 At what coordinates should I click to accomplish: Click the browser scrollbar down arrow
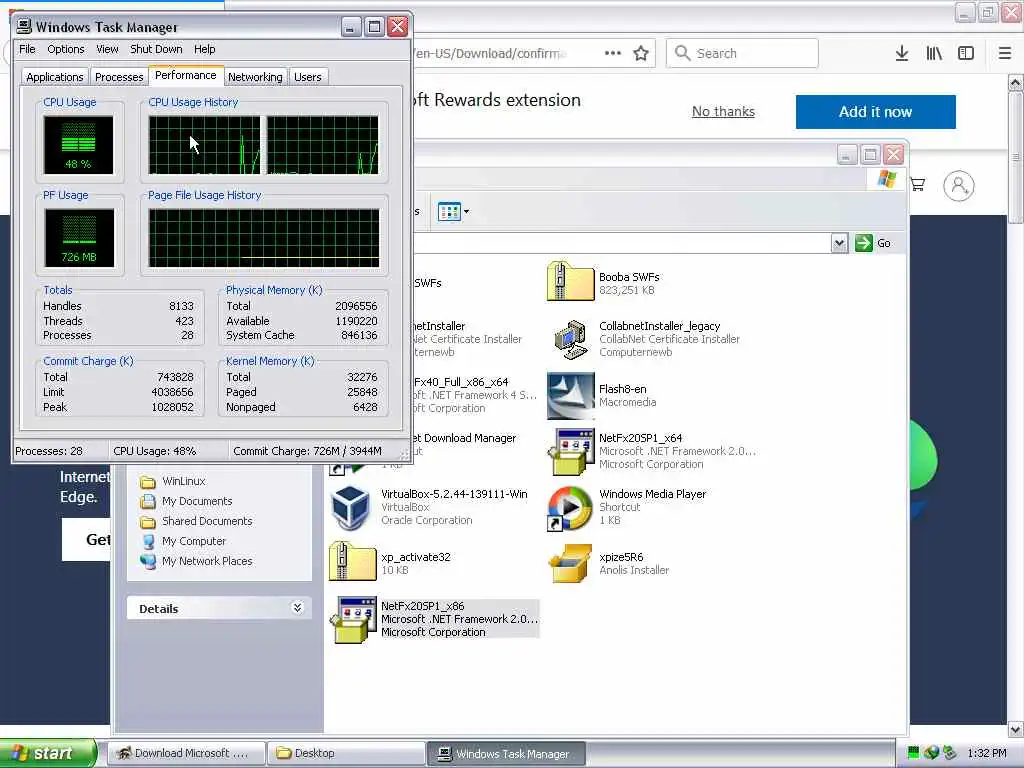(1016, 729)
